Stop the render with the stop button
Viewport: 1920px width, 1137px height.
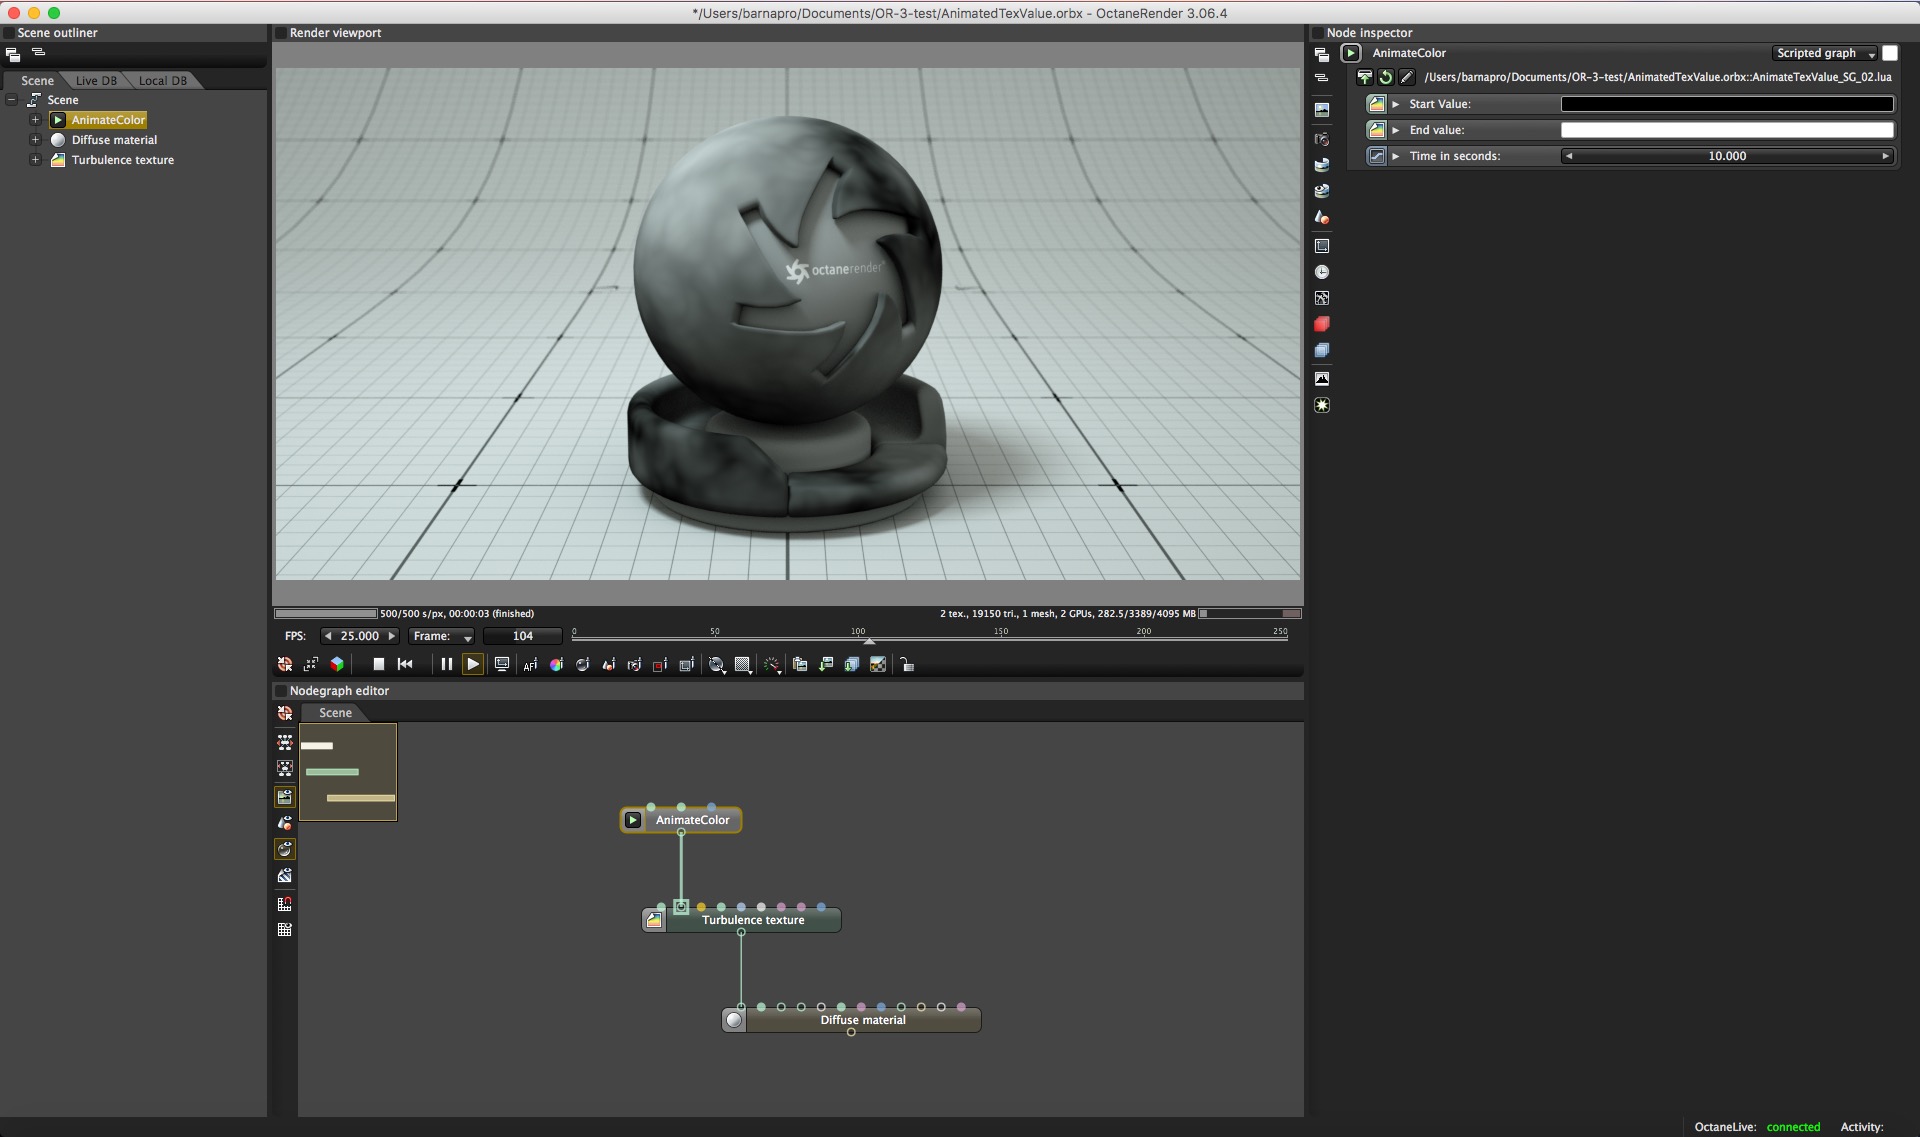pos(378,664)
